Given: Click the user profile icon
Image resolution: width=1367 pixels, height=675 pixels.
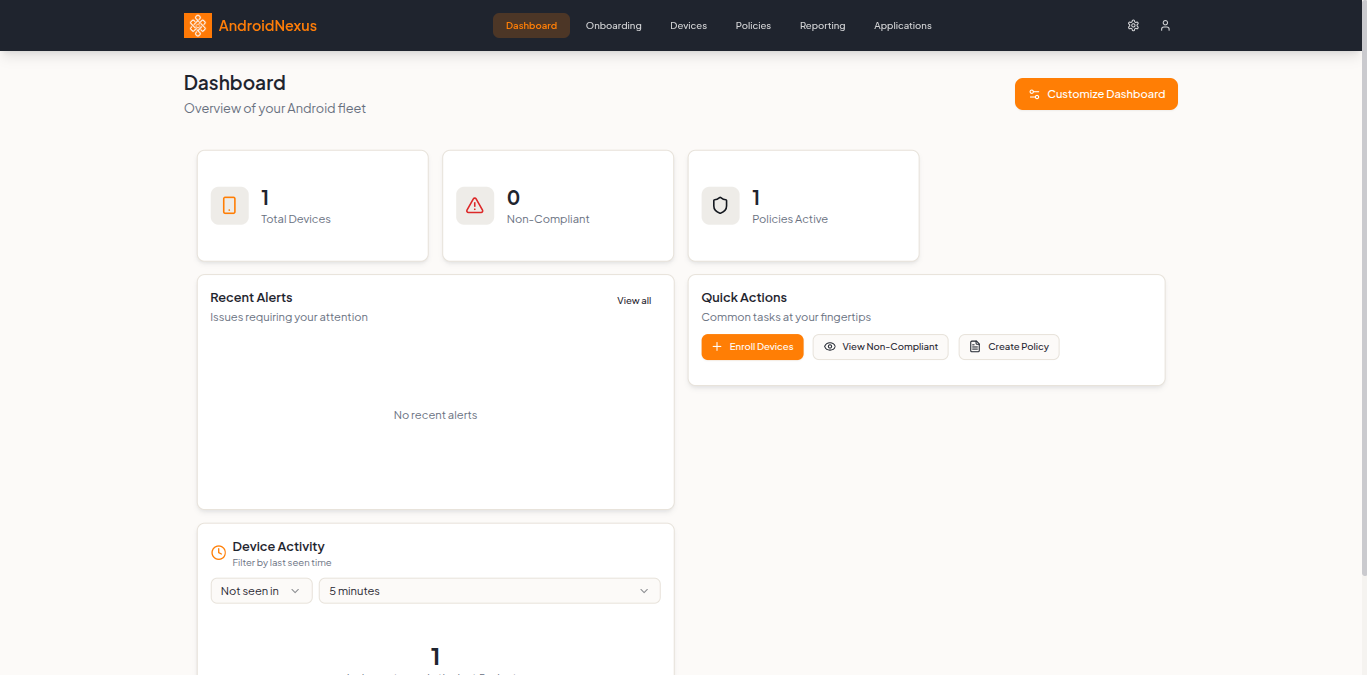Looking at the screenshot, I should pos(1165,25).
